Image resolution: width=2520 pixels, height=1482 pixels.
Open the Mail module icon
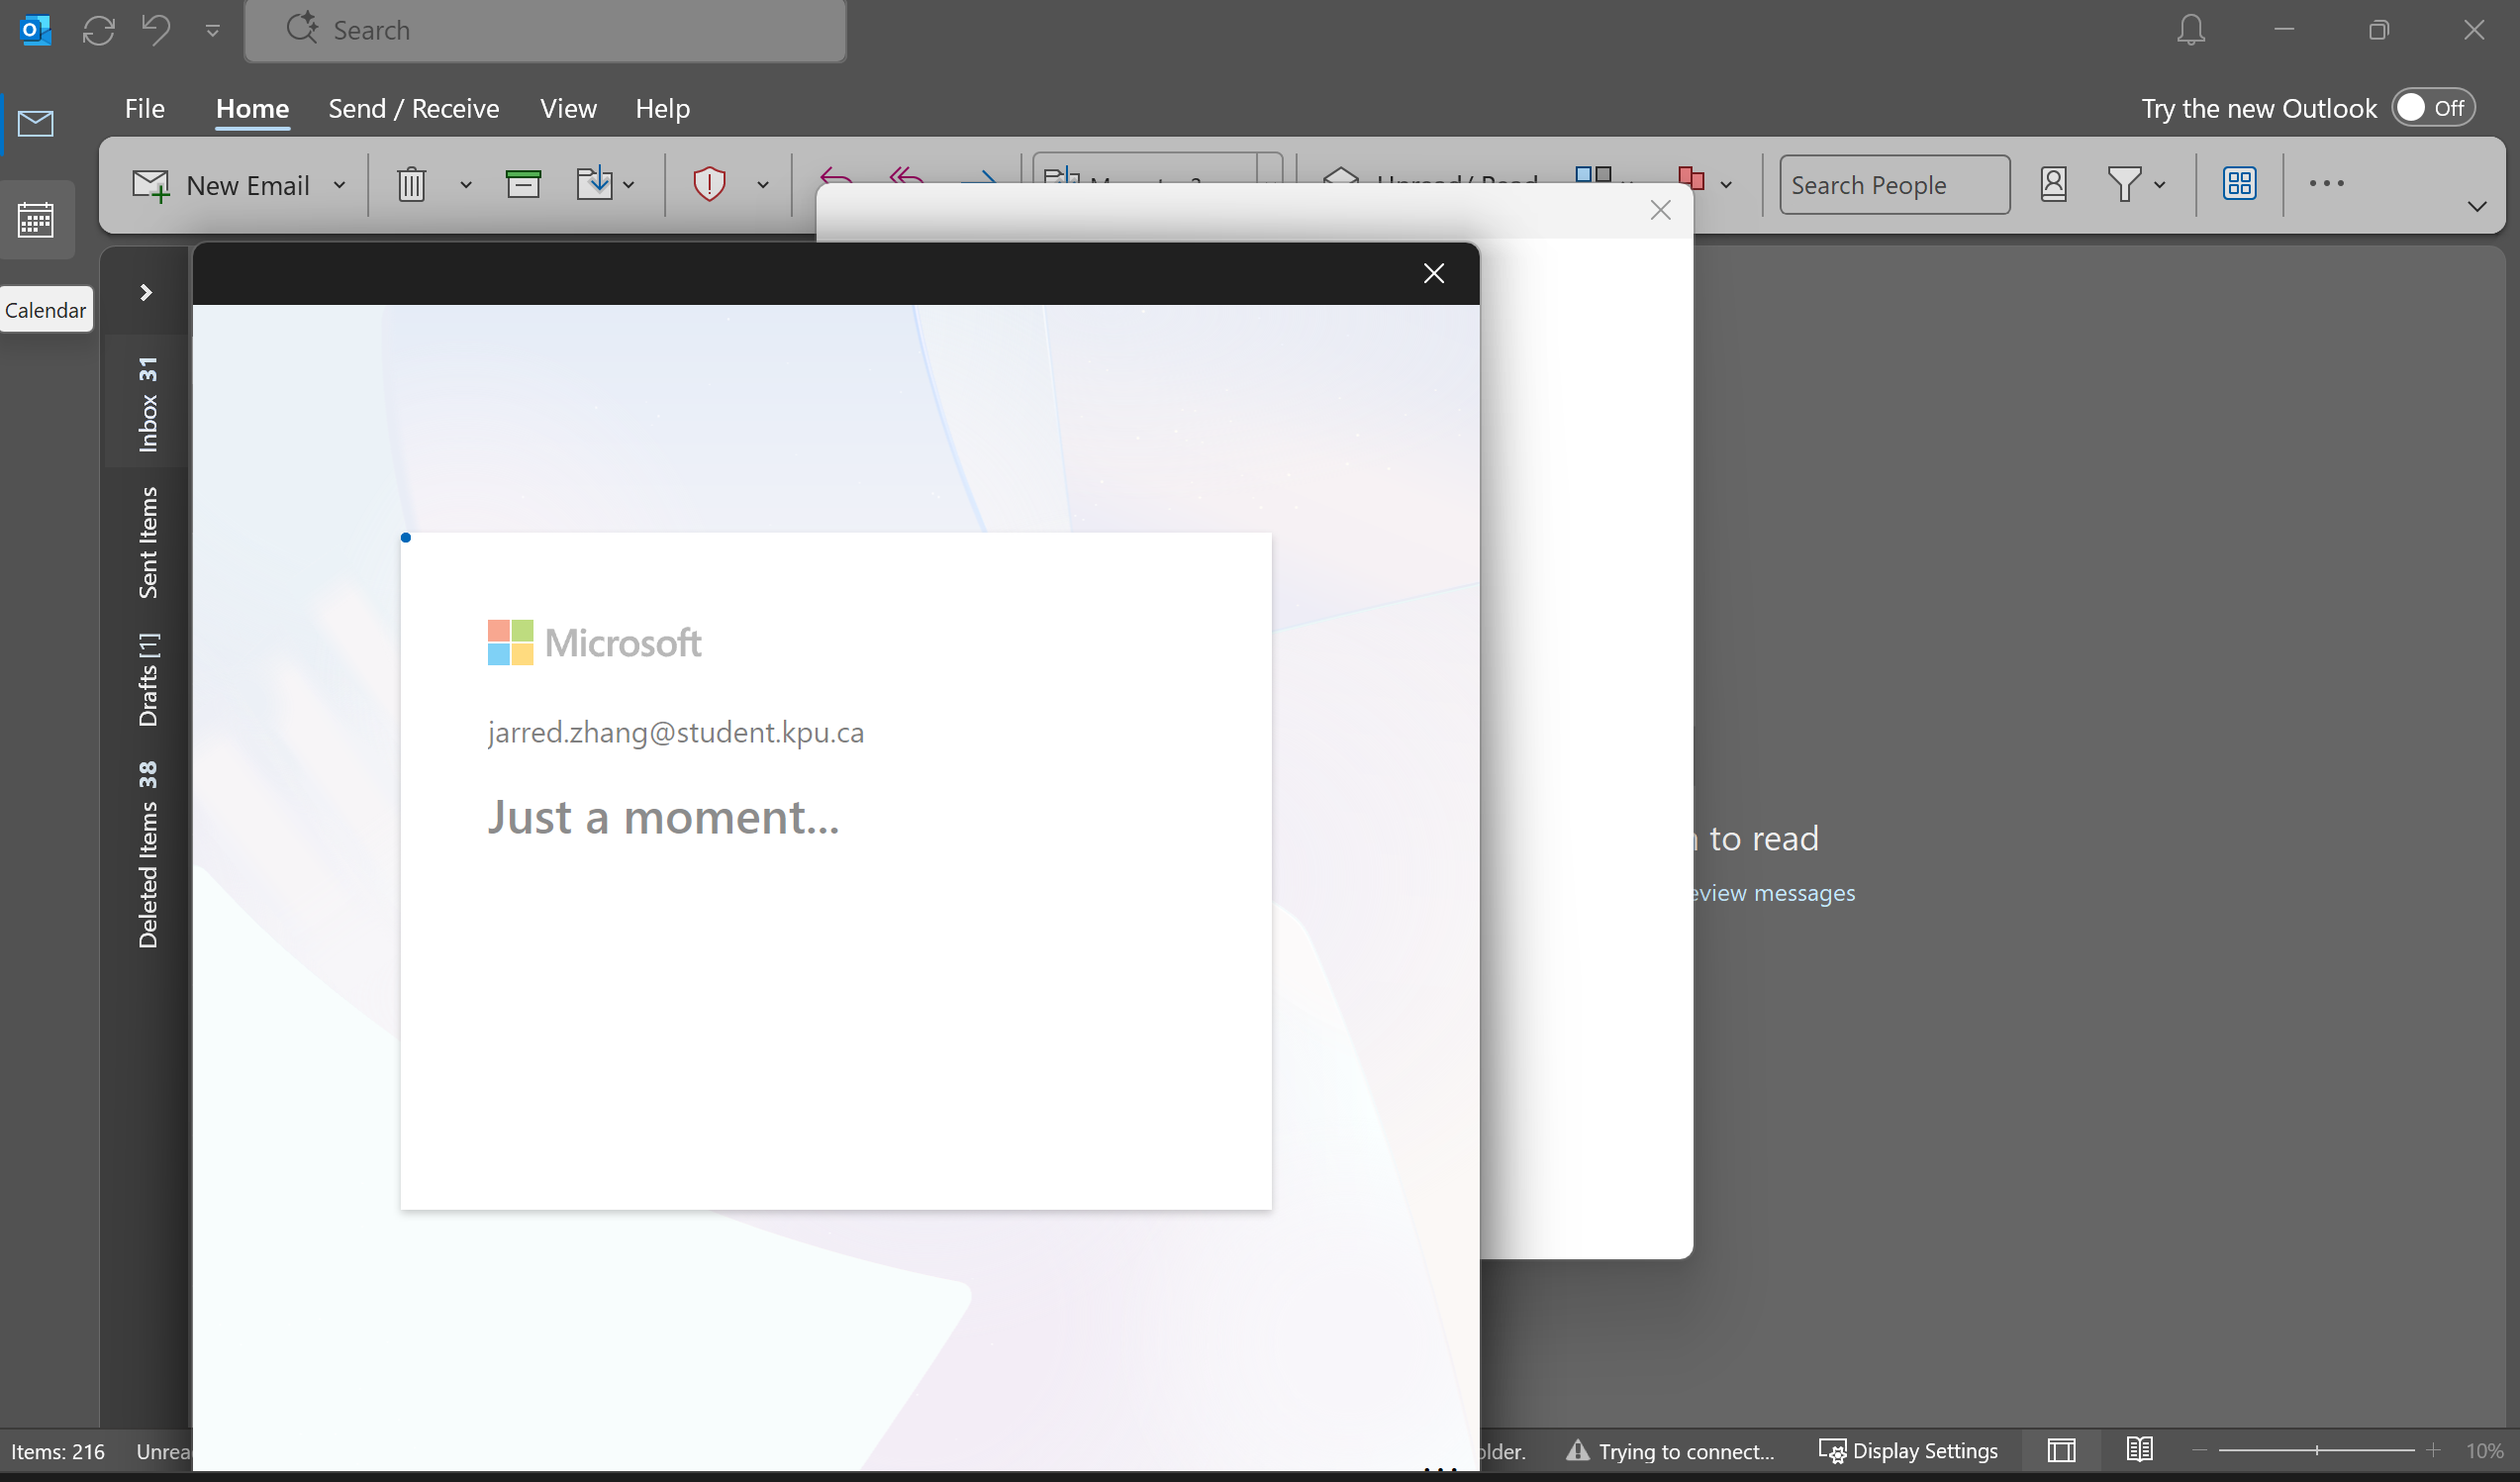pyautogui.click(x=36, y=124)
